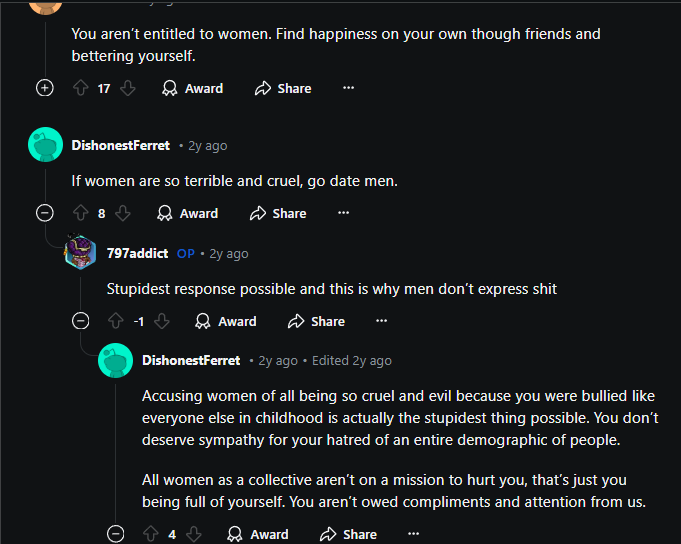Downvote the comment with 17 points
Image resolution: width=681 pixels, height=544 pixels.
click(127, 88)
